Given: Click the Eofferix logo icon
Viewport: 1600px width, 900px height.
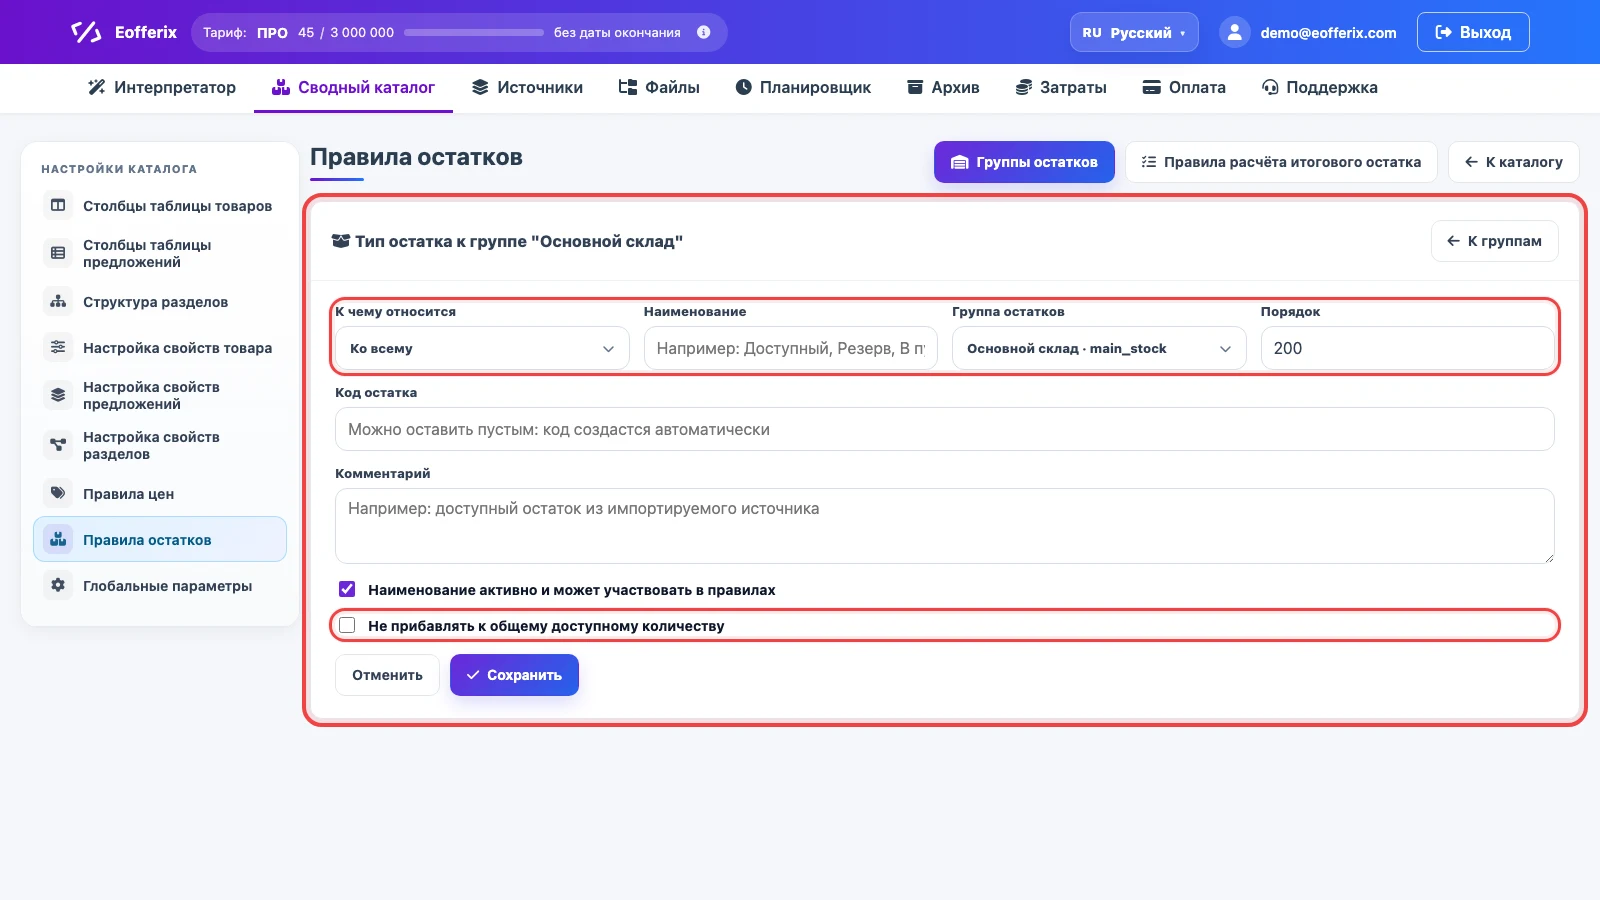Looking at the screenshot, I should click(86, 32).
